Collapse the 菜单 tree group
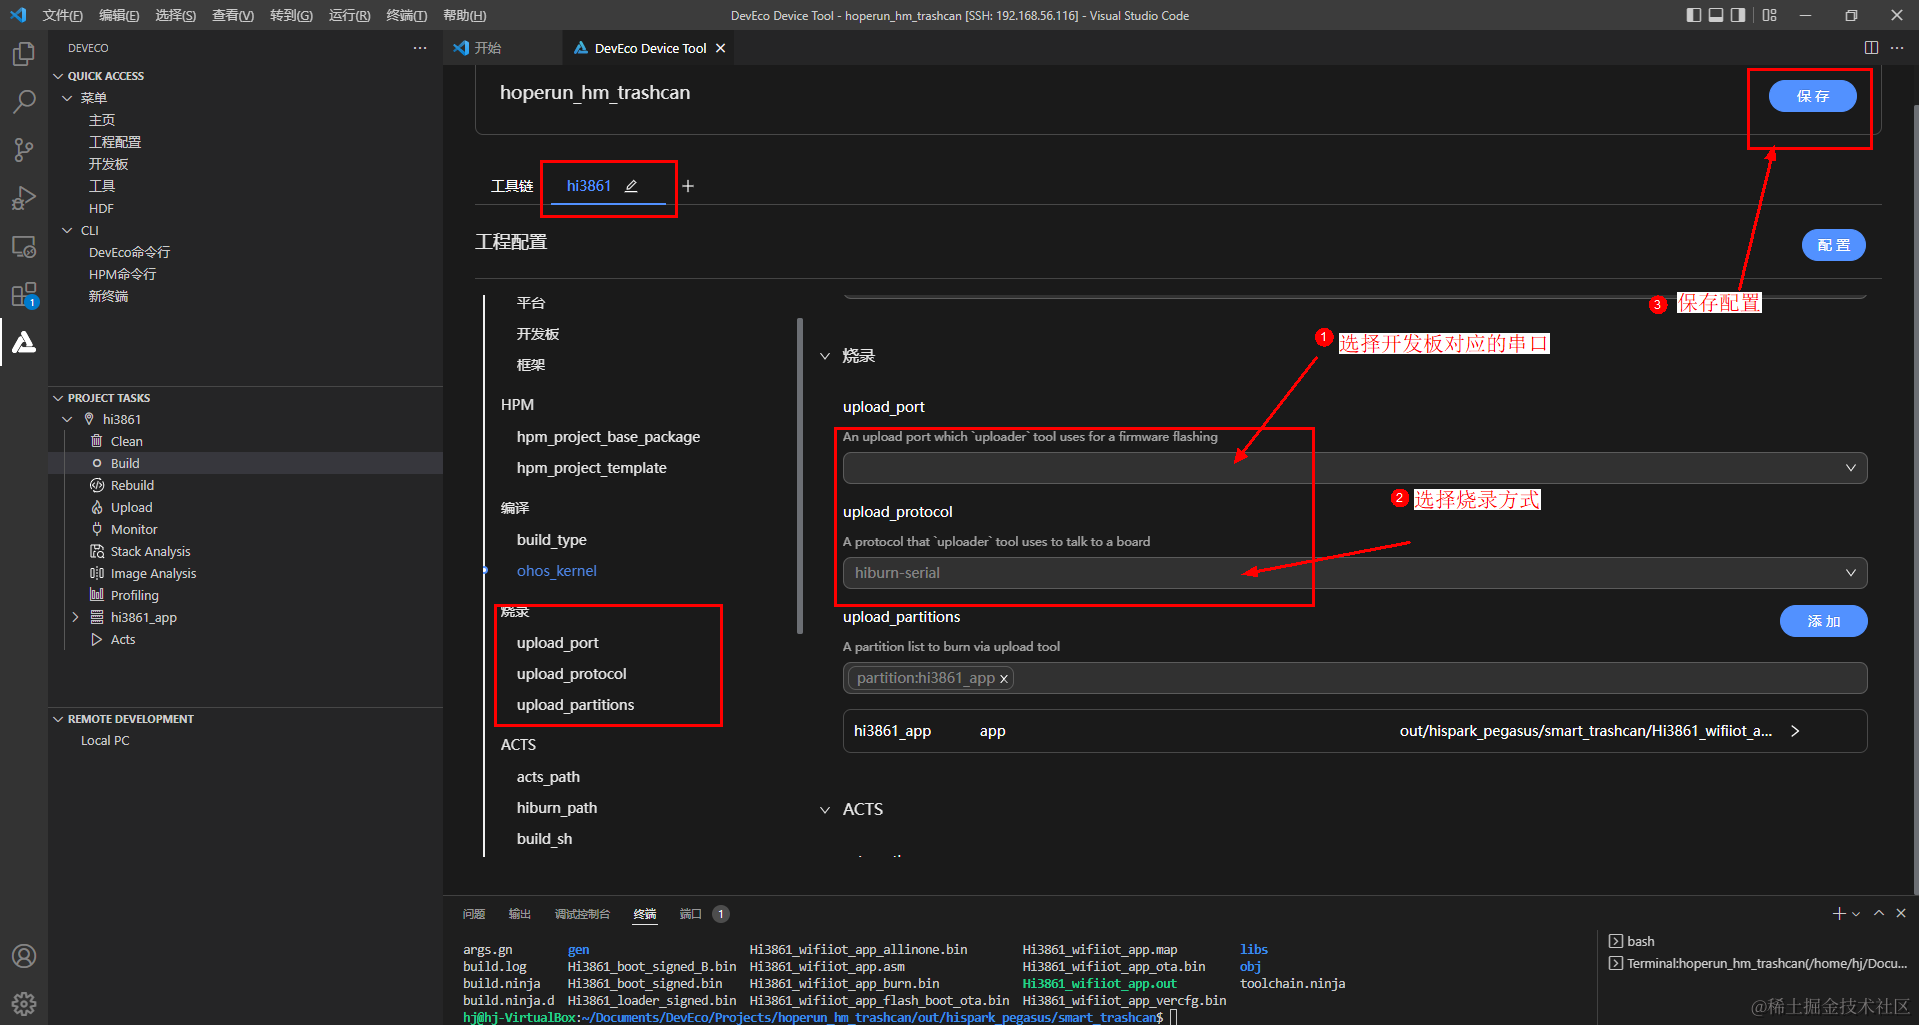 point(67,98)
